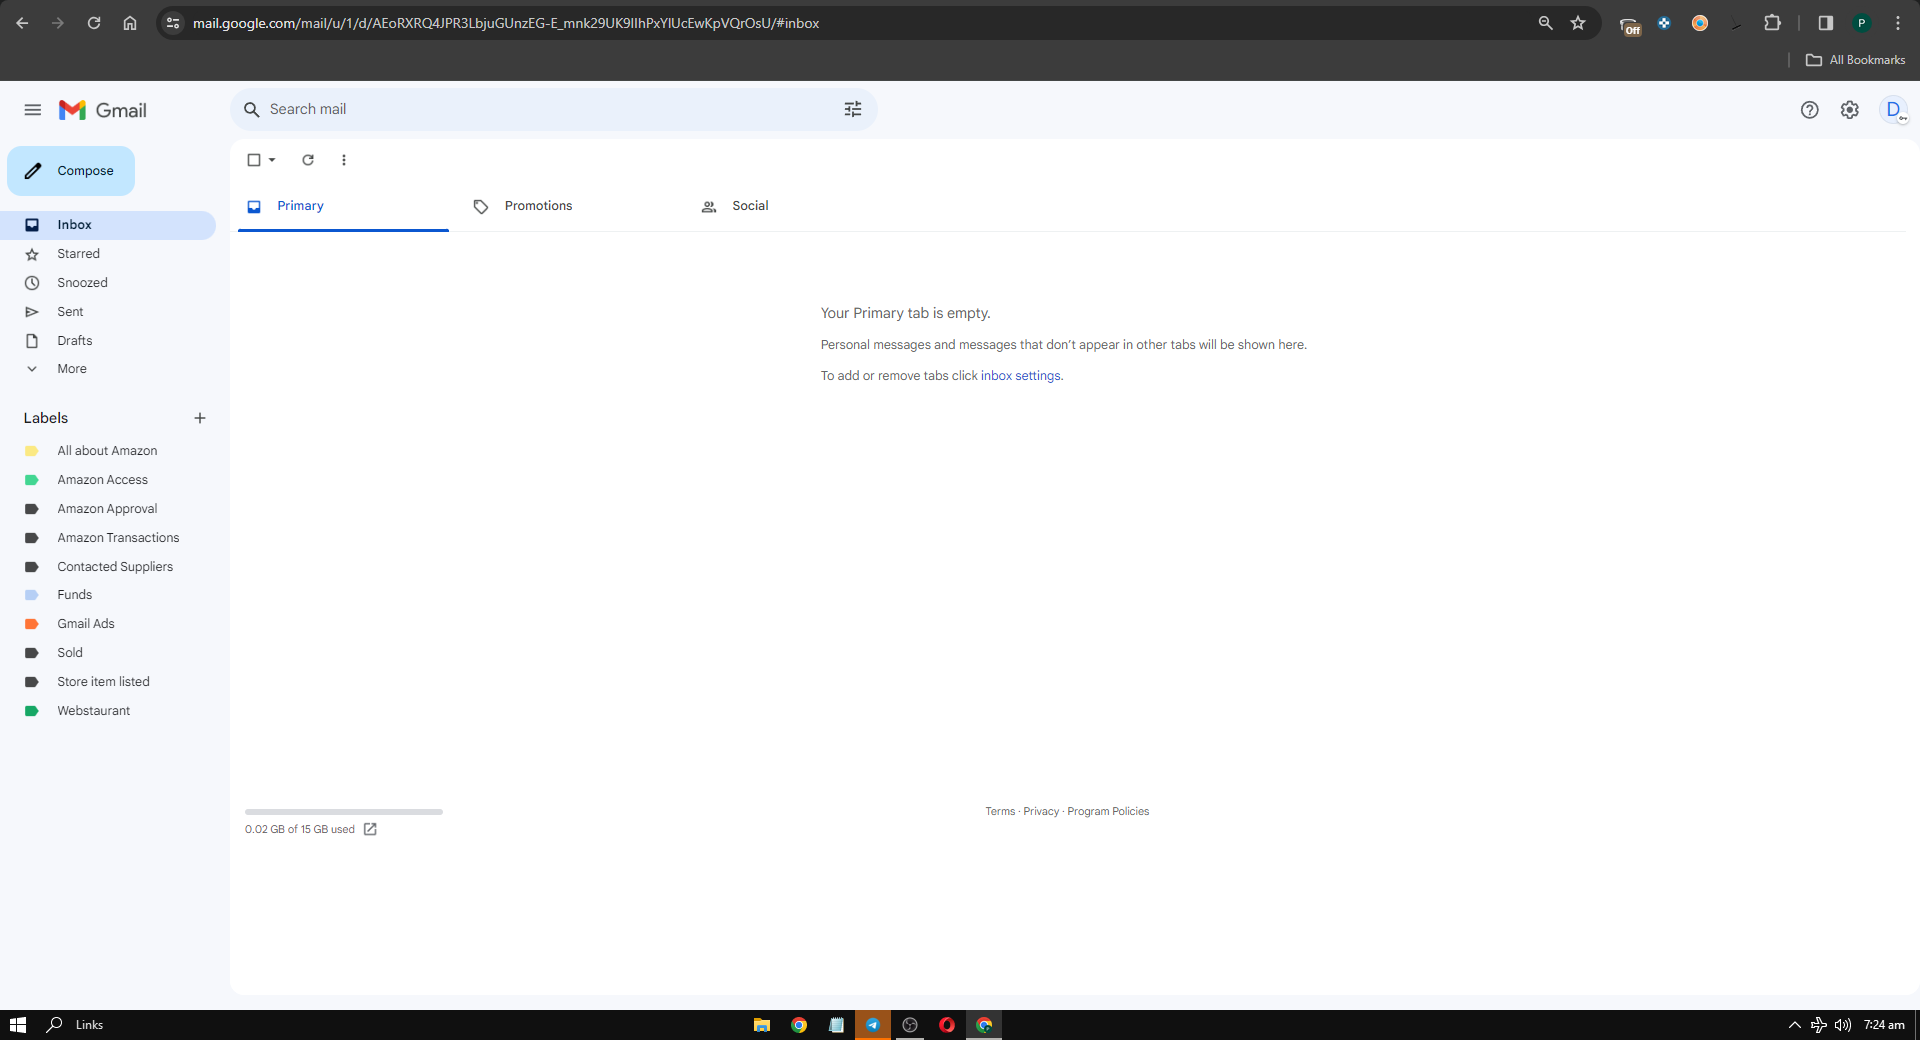Click the address bar URL
Image resolution: width=1920 pixels, height=1040 pixels.
click(x=506, y=23)
